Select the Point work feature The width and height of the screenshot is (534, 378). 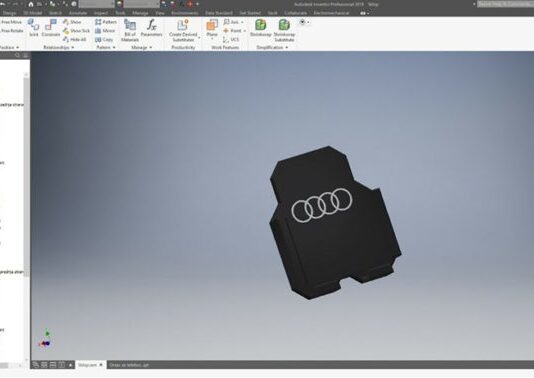[232, 31]
